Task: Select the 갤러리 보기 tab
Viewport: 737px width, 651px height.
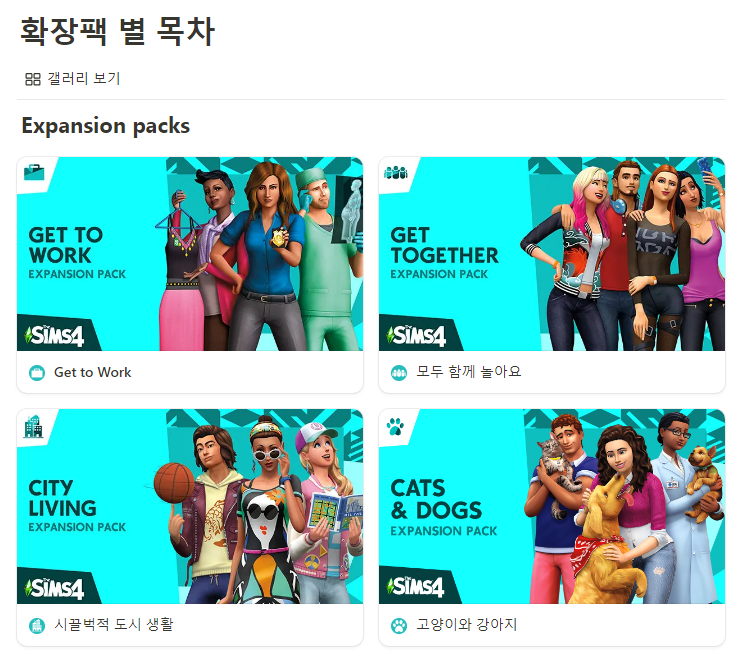Action: tap(73, 78)
